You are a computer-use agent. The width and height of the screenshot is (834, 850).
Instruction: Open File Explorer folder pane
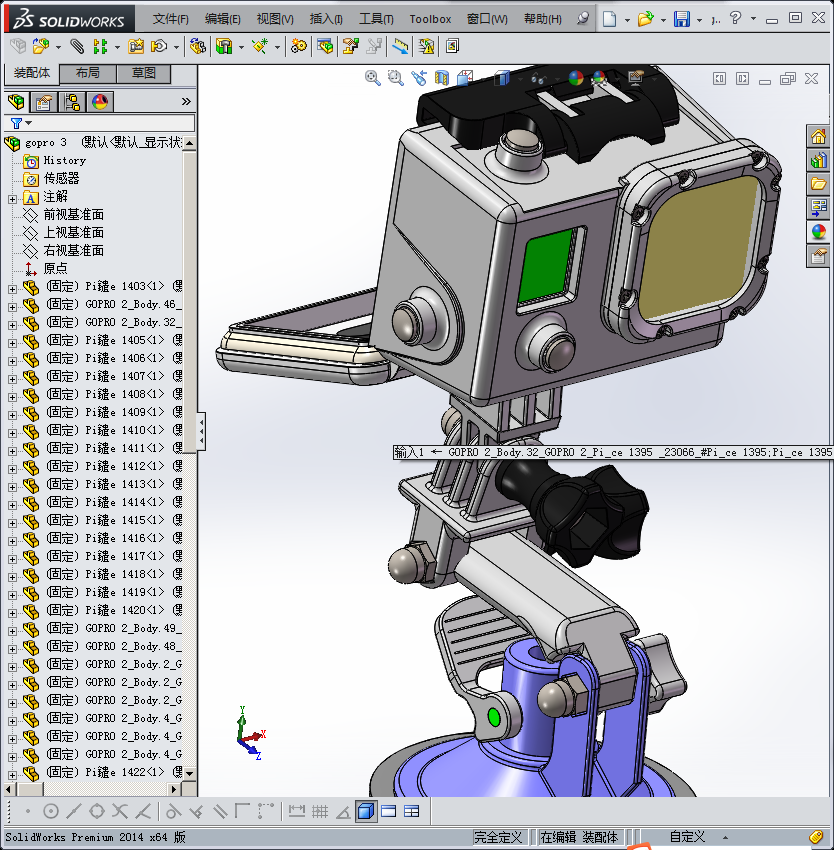pos(819,184)
